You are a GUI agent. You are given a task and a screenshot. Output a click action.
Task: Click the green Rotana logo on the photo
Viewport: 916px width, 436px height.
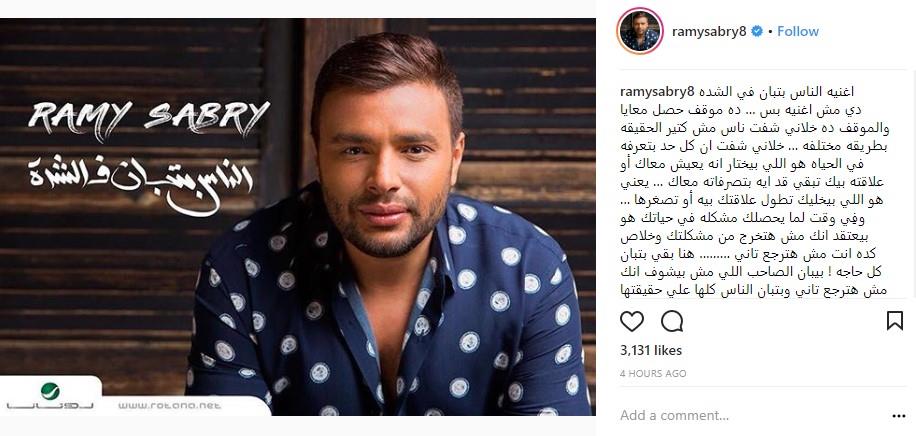(50, 391)
